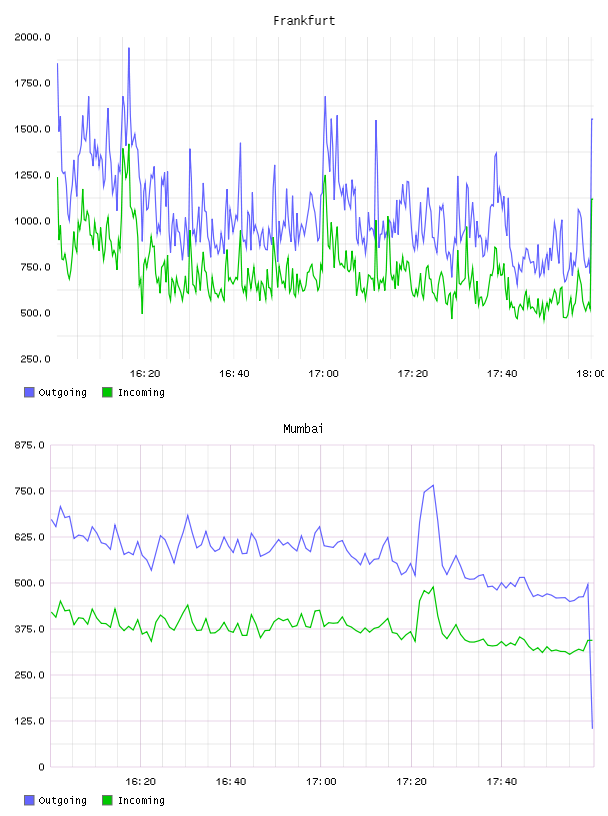
Task: Click the highest outgoing peak in Frankfurt chart
Action: [x=129, y=48]
